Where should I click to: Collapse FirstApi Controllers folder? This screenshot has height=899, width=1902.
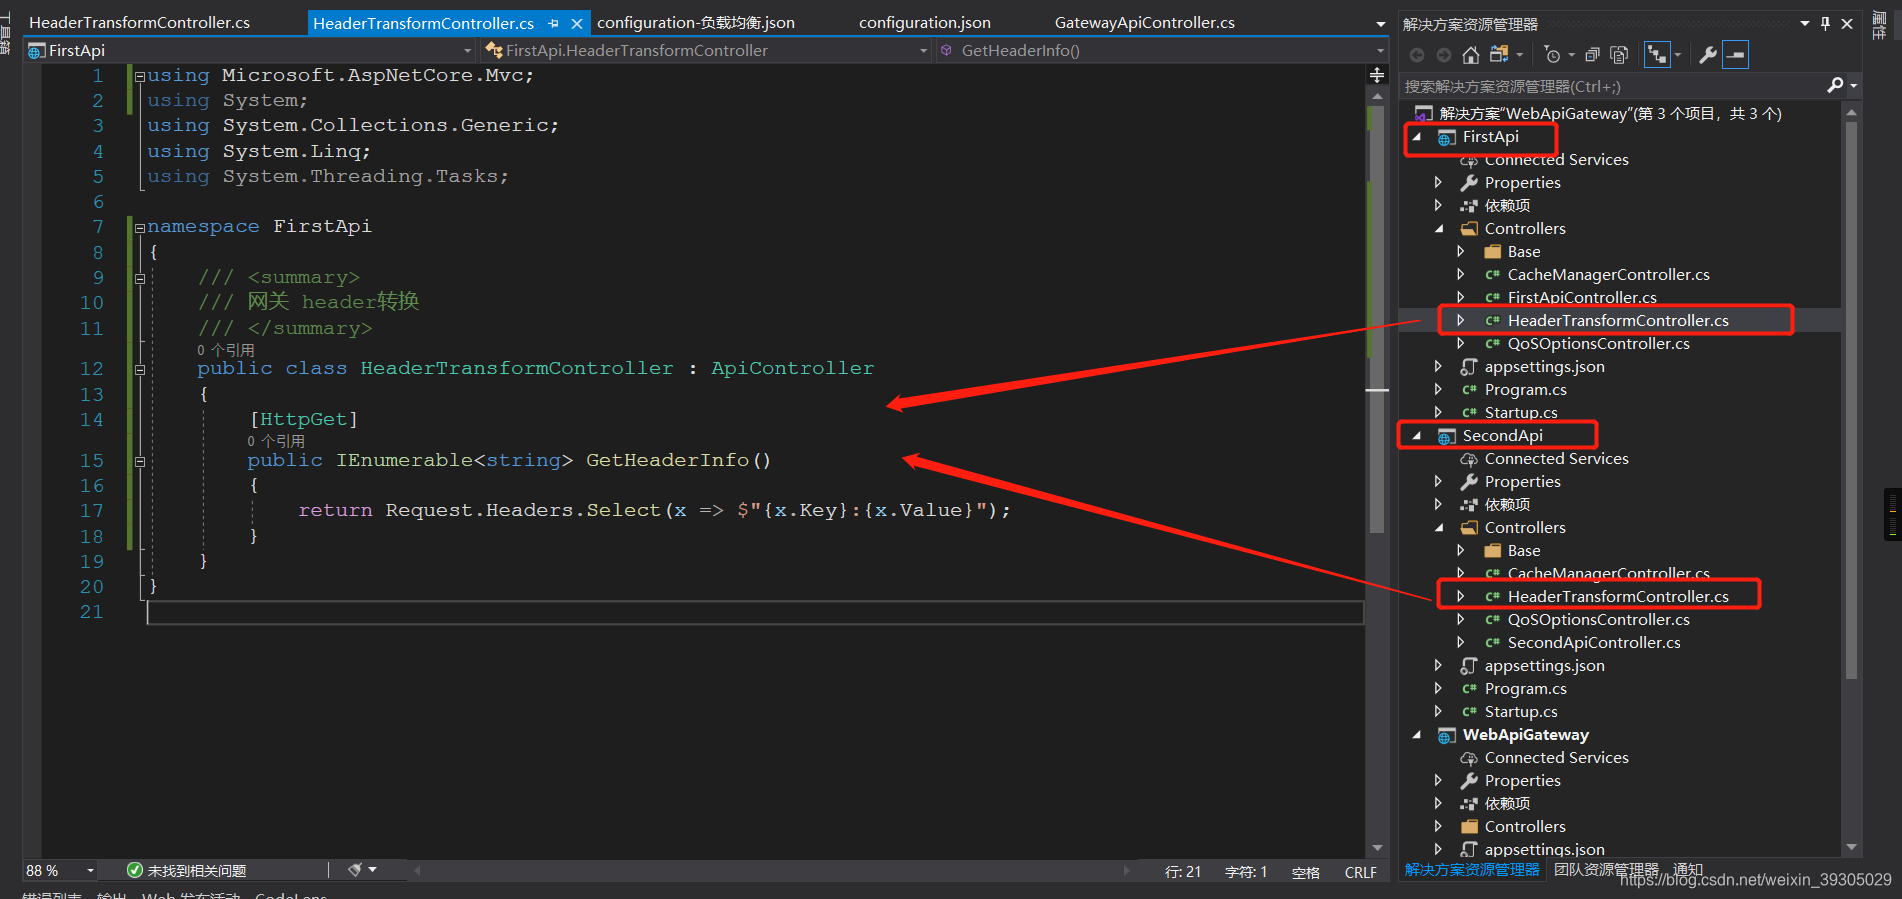coord(1439,229)
